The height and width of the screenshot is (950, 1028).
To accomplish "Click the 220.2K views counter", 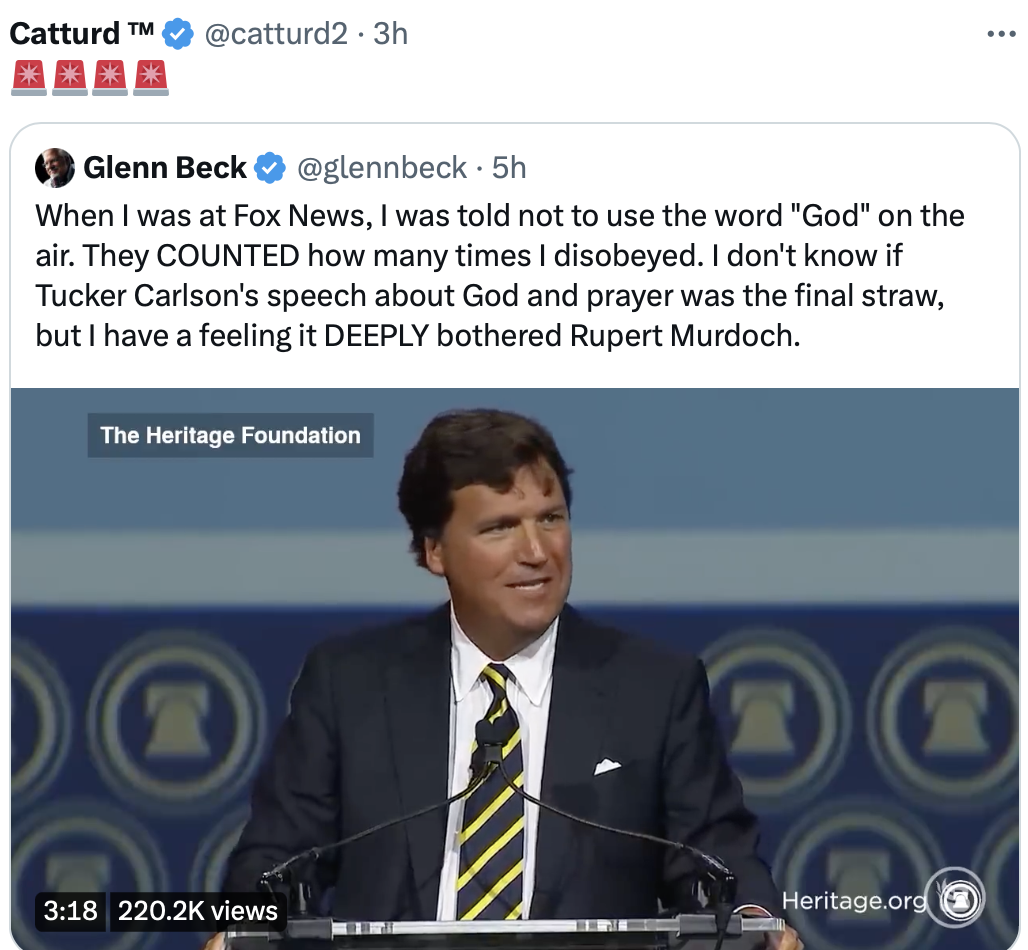I will [x=198, y=910].
